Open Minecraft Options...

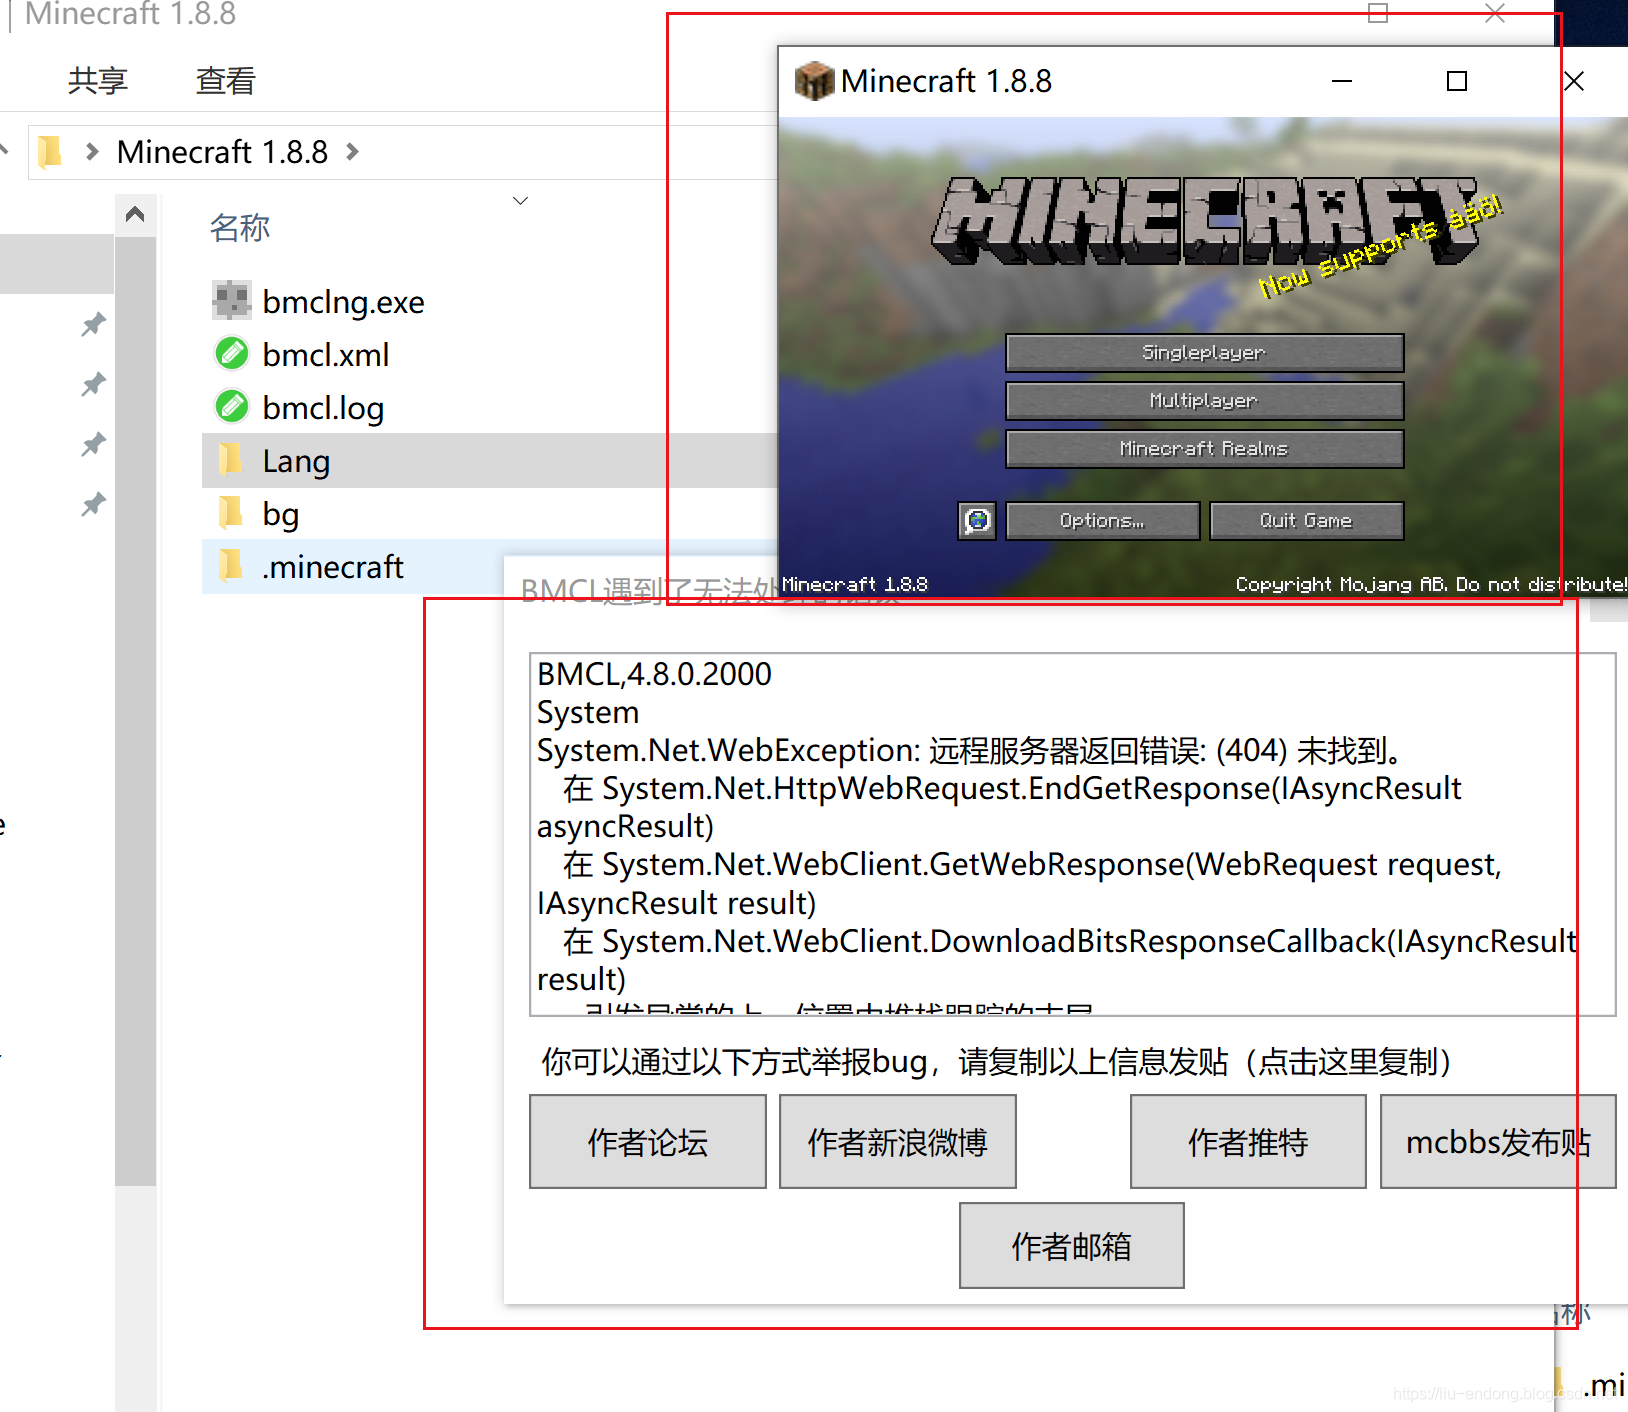coord(1103,521)
